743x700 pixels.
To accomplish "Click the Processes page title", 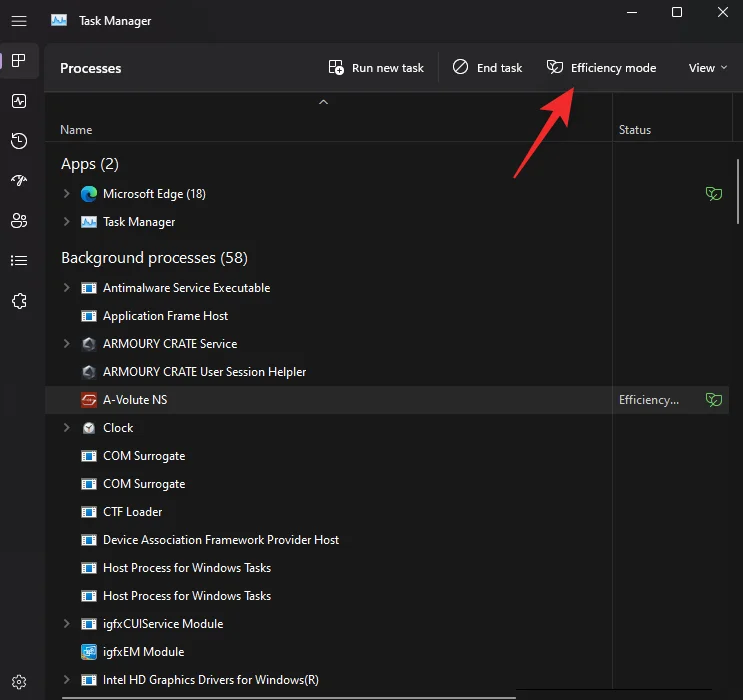I will pos(91,68).
